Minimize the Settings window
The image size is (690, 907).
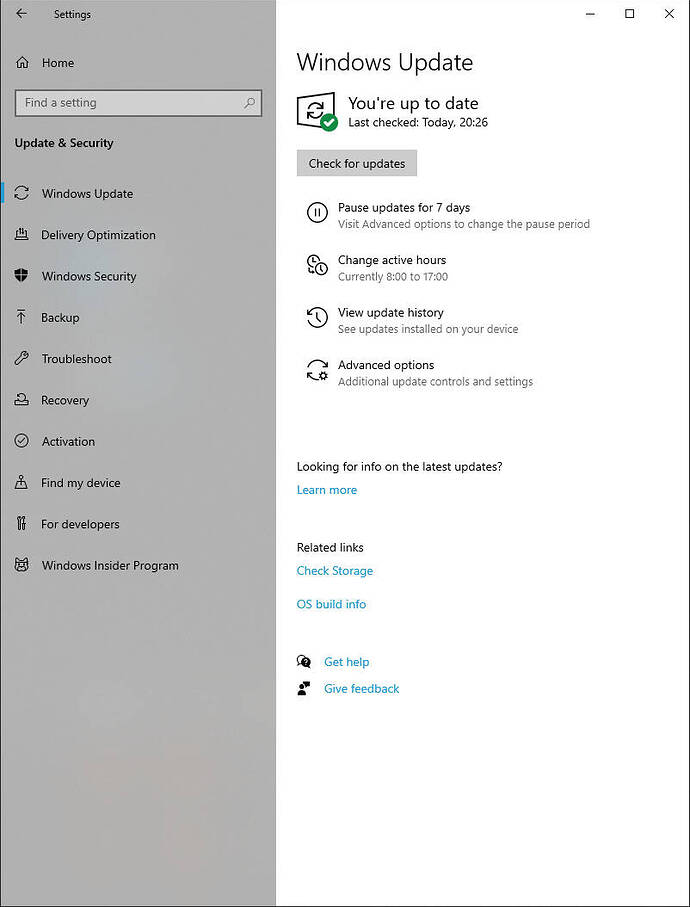click(591, 14)
